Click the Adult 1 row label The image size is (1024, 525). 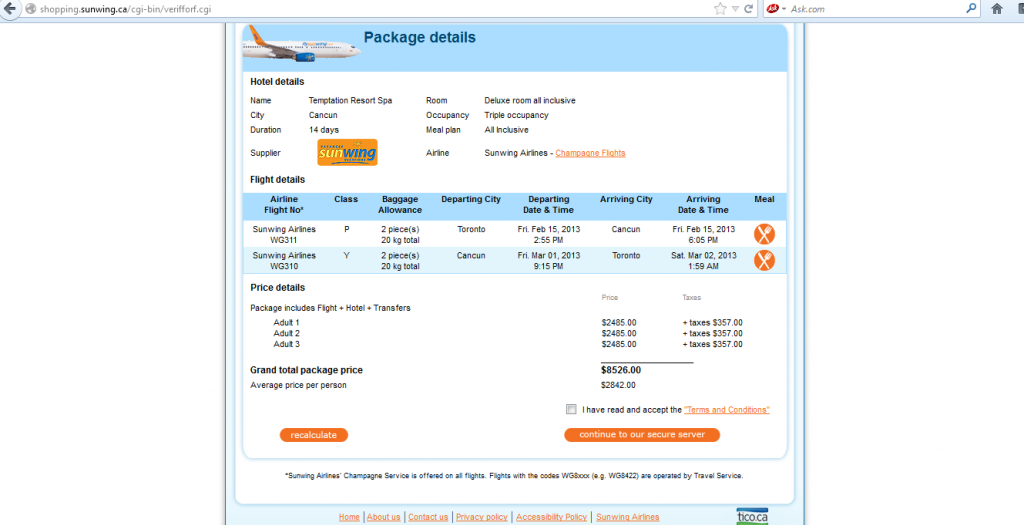coord(287,323)
